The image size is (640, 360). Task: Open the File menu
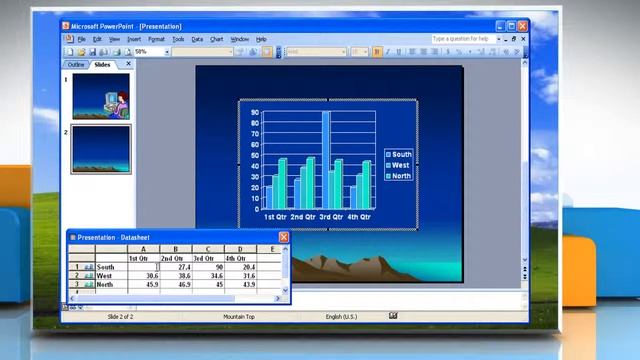(82, 39)
